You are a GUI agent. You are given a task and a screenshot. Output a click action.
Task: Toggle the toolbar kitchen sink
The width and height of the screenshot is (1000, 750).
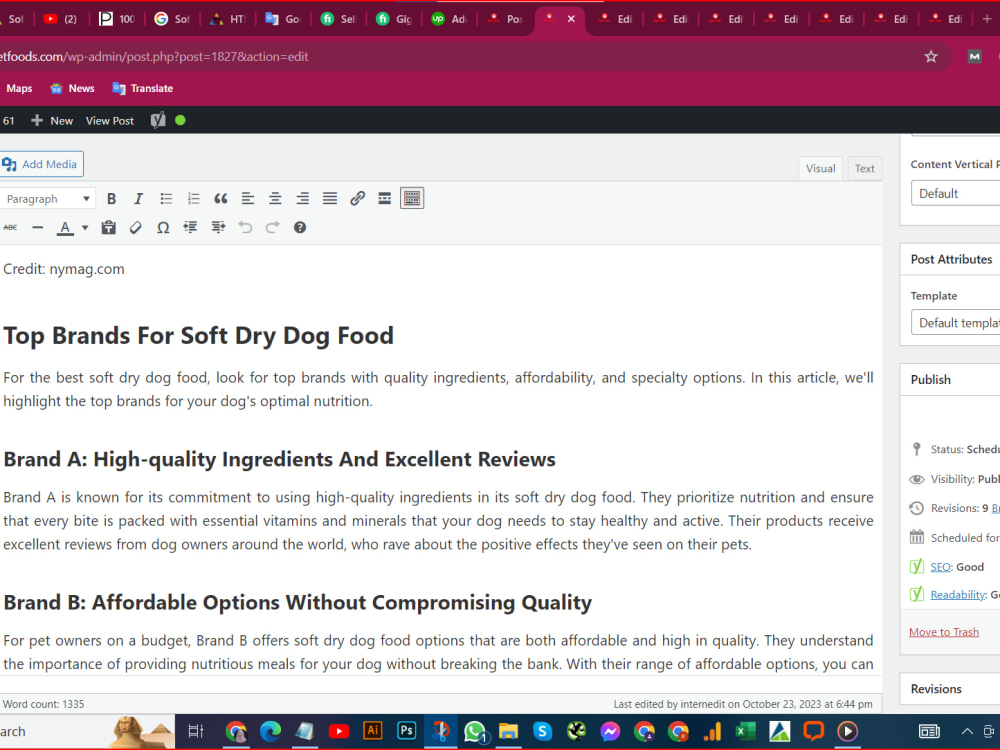click(x=412, y=198)
